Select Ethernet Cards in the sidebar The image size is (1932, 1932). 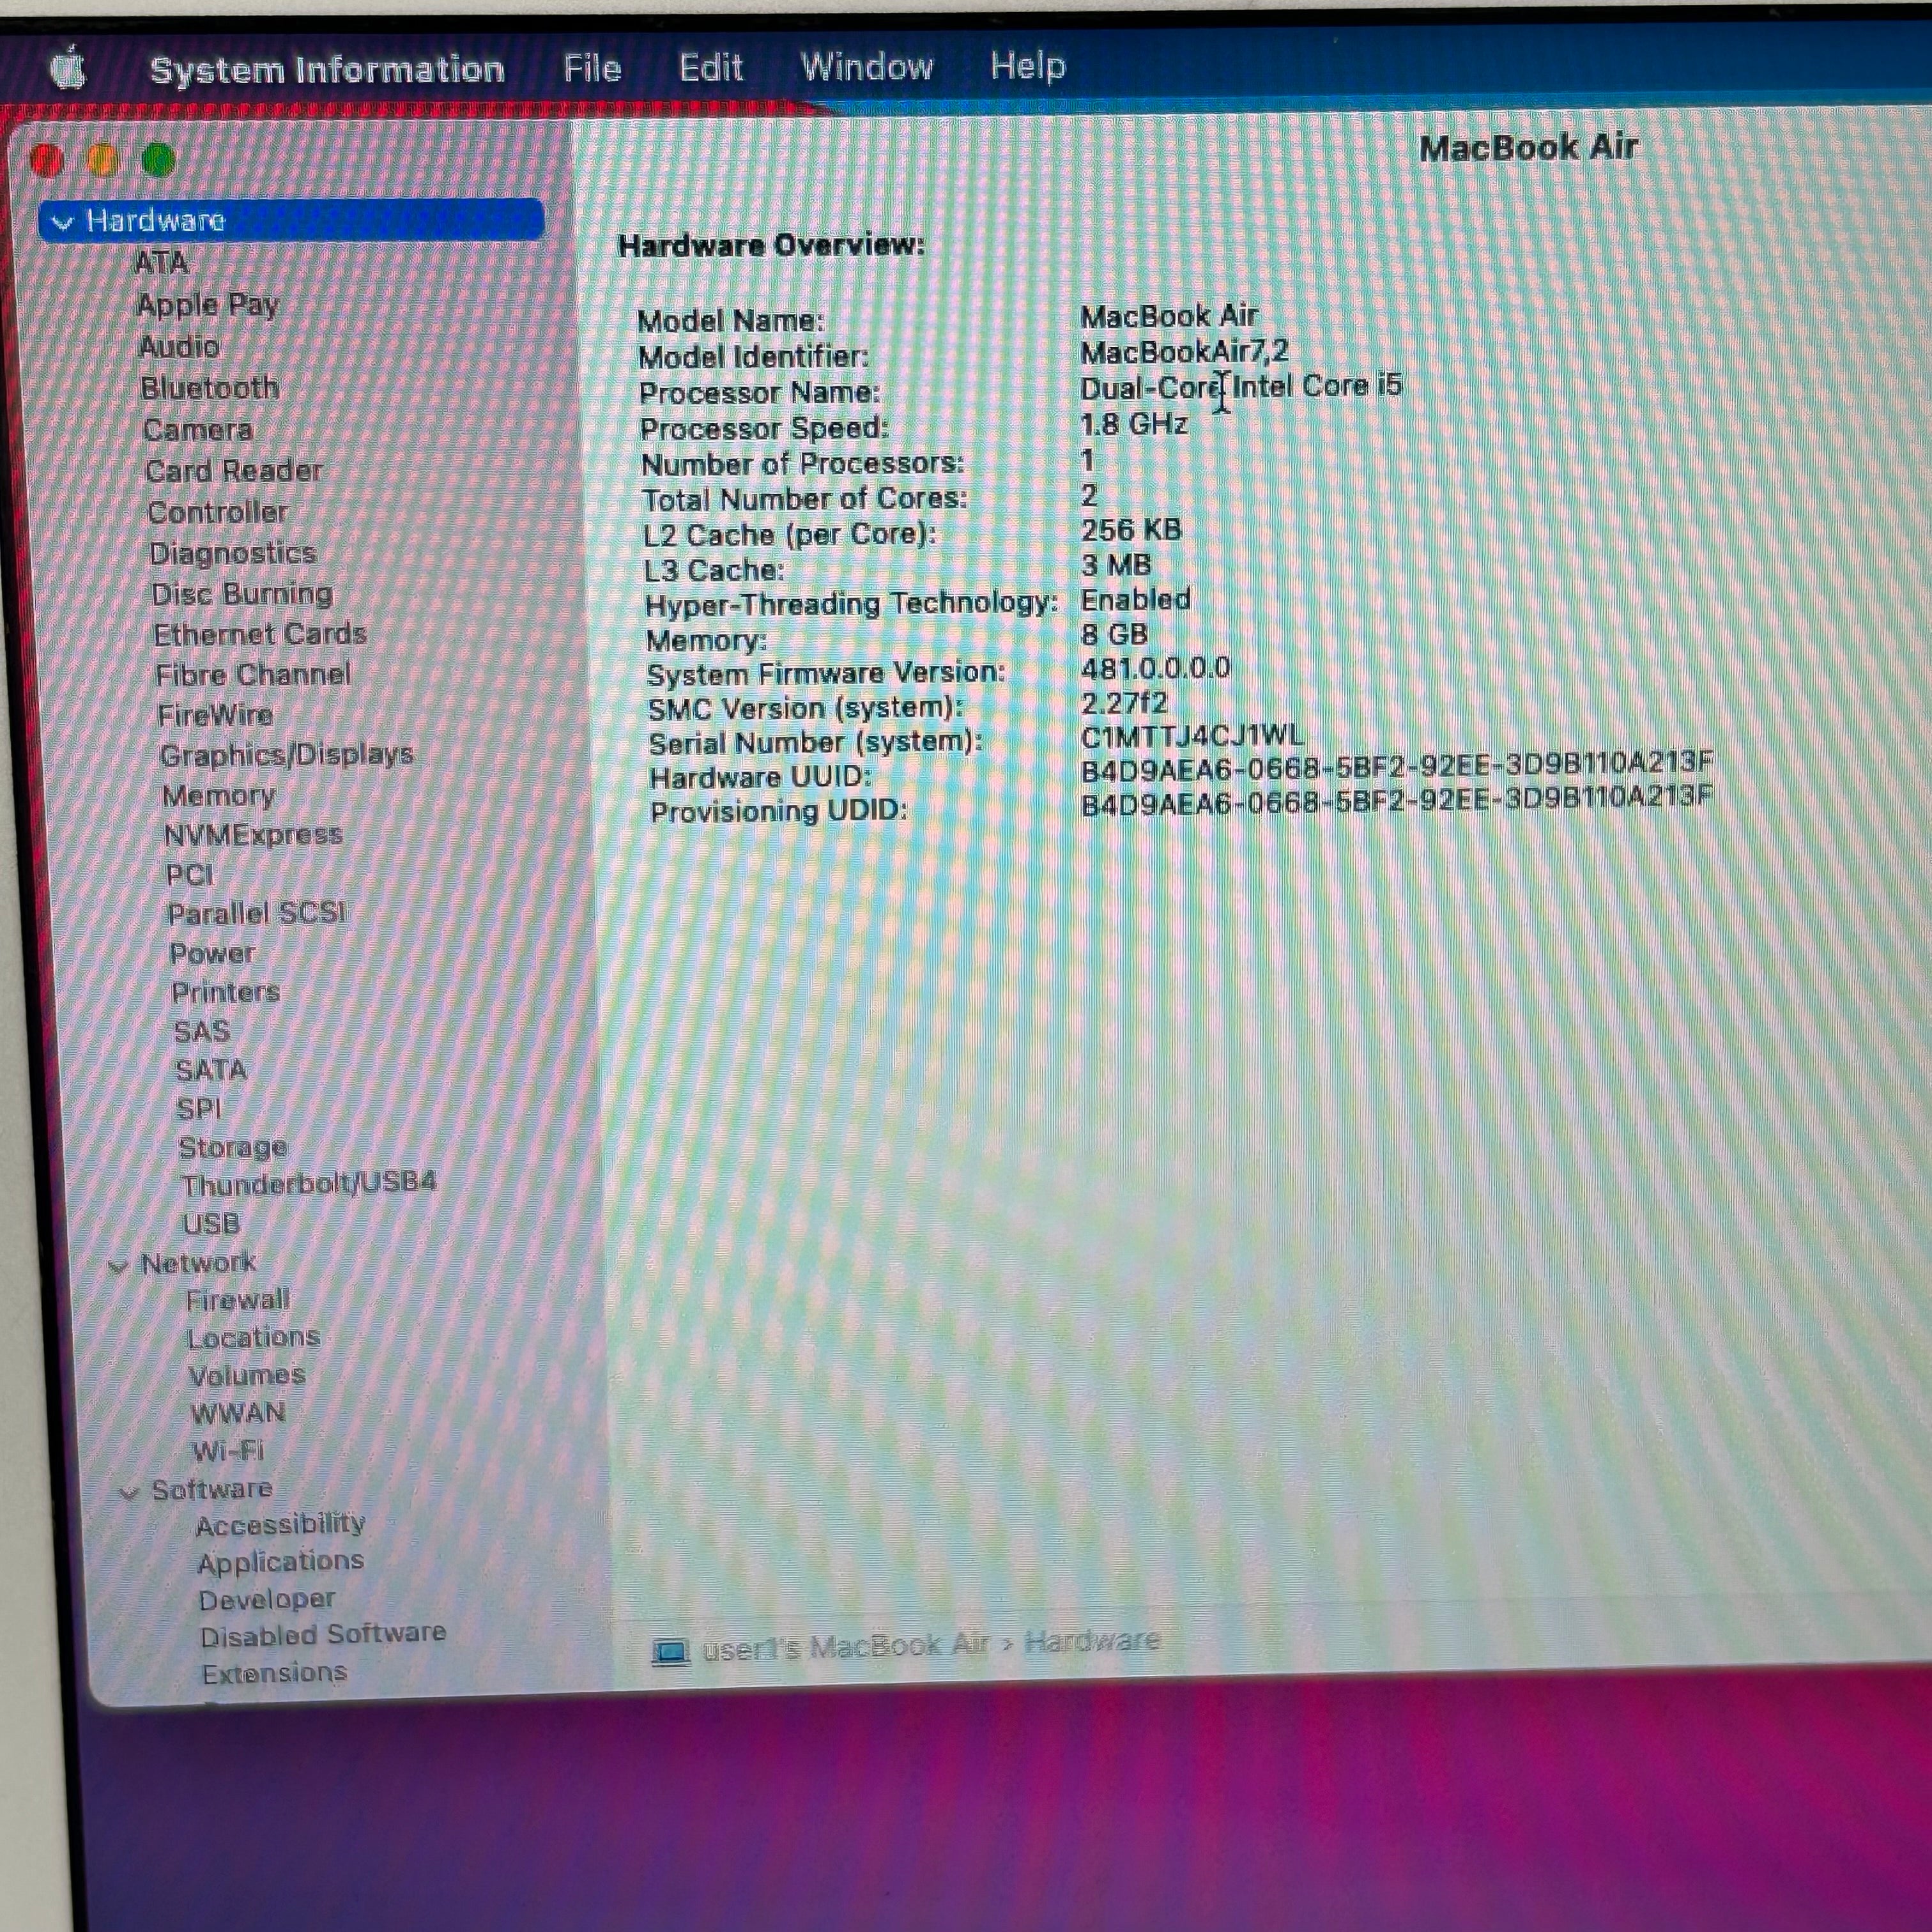pyautogui.click(x=260, y=634)
